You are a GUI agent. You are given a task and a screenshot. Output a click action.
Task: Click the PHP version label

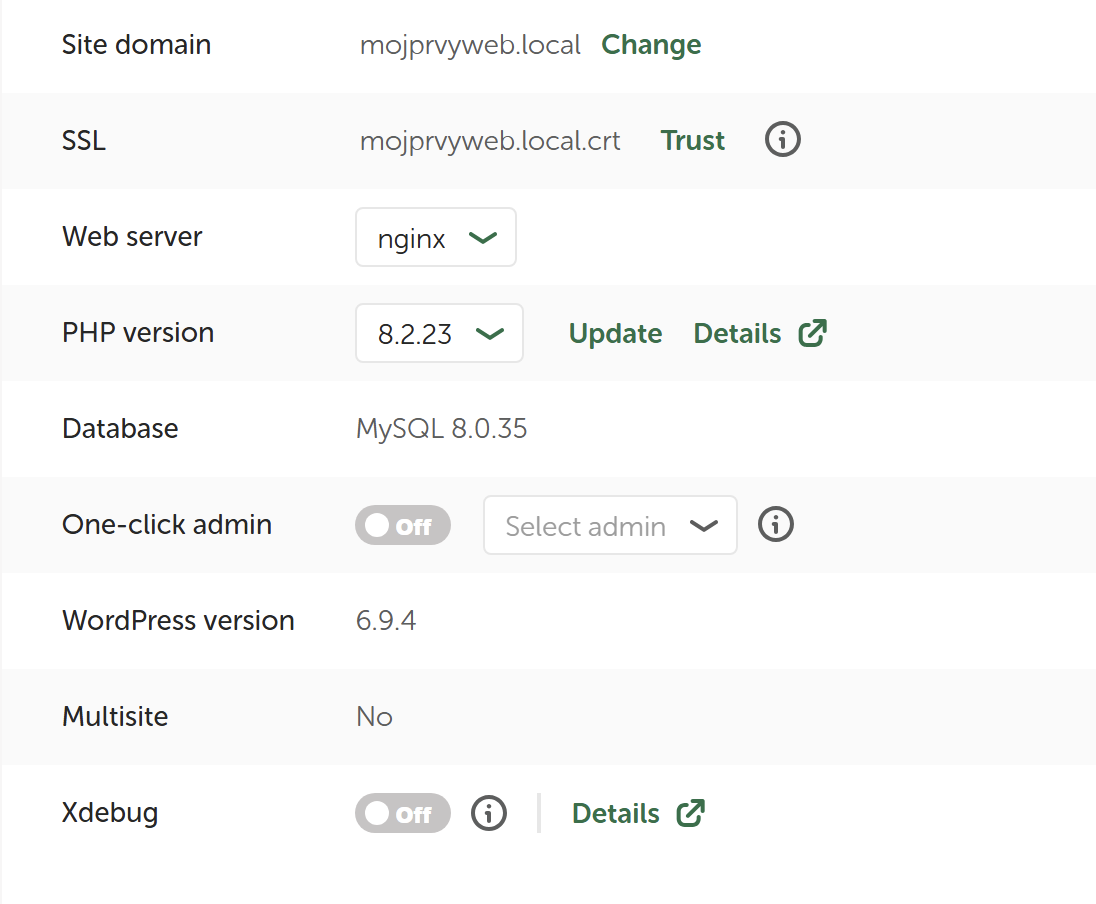tap(138, 333)
